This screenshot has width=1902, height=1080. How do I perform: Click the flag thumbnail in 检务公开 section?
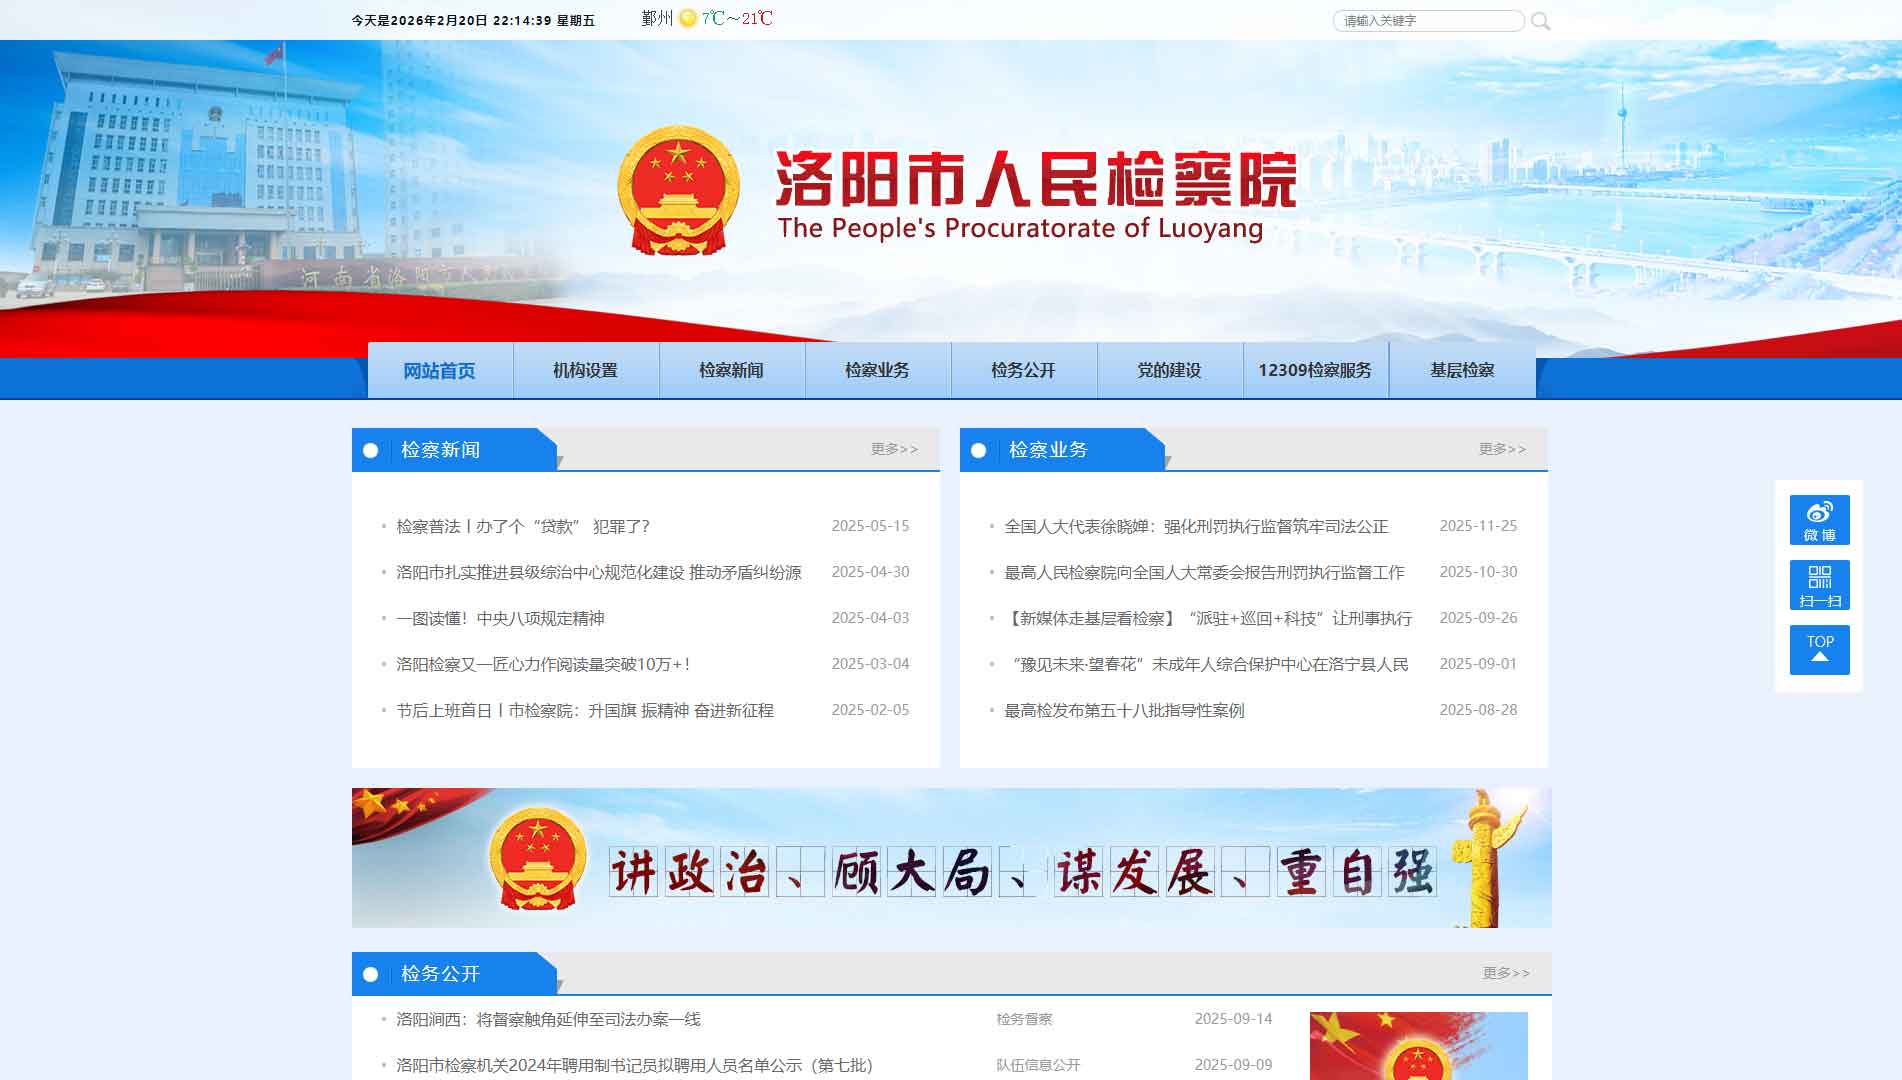coord(1418,1046)
